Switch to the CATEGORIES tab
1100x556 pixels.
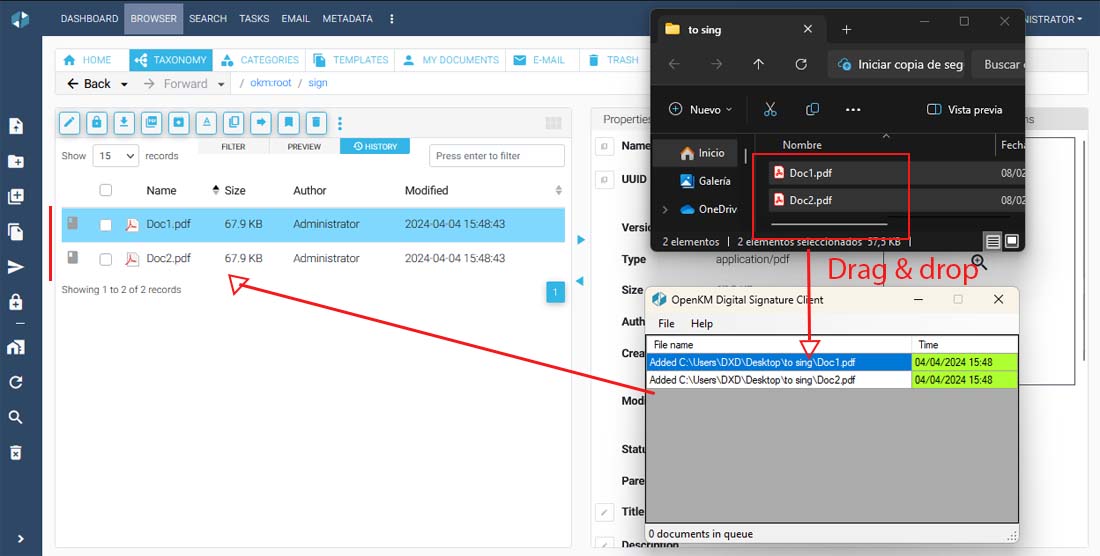[260, 60]
